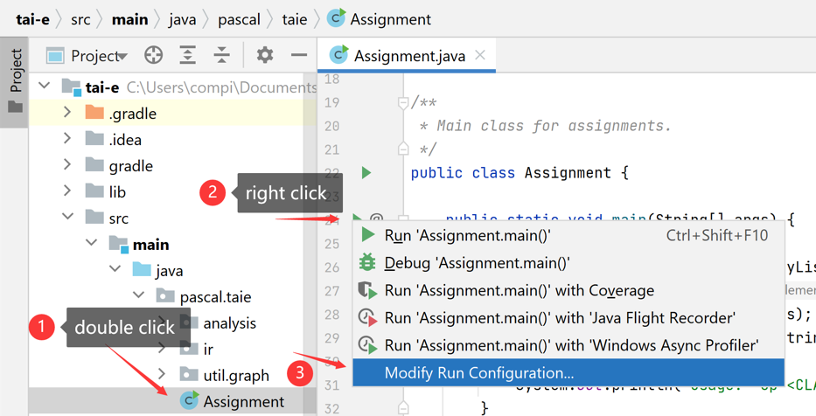Toggle the Project tool window sidebar button

[x=15, y=82]
